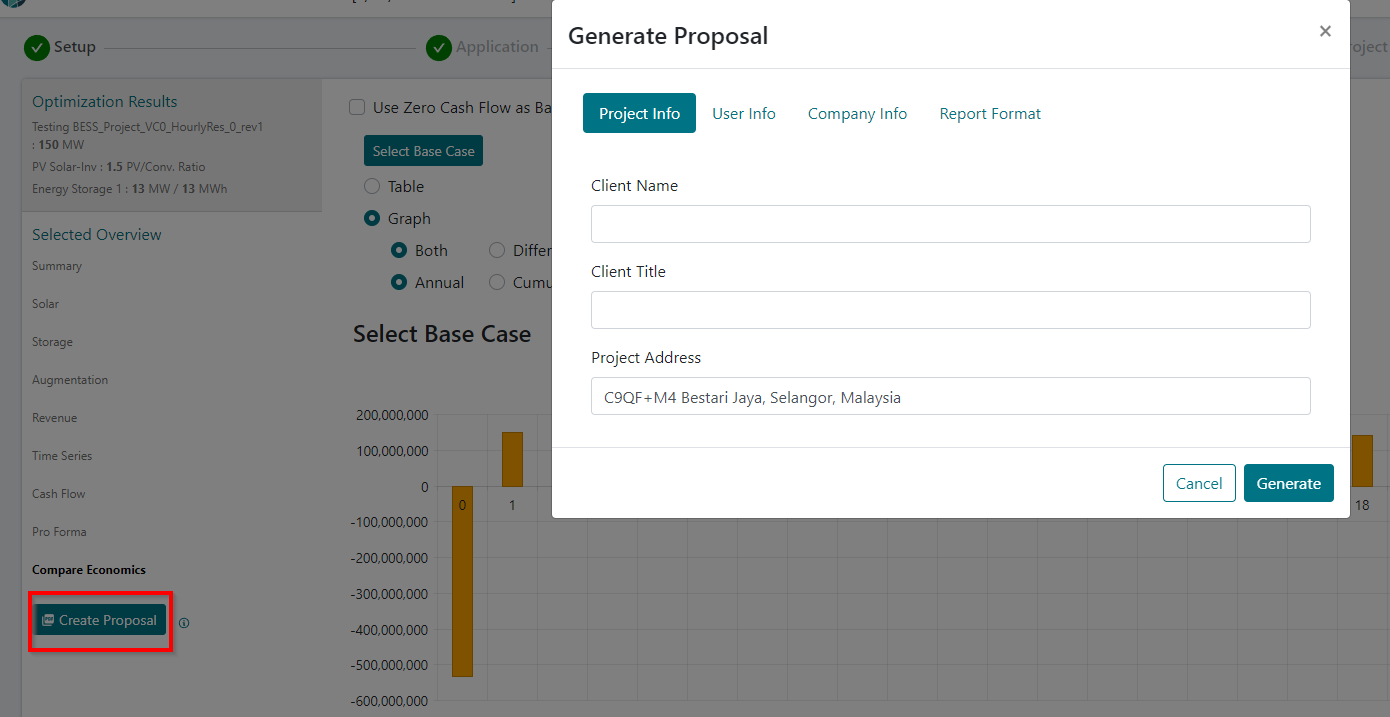
Task: Open the Revenue overview item
Action: [x=54, y=418]
